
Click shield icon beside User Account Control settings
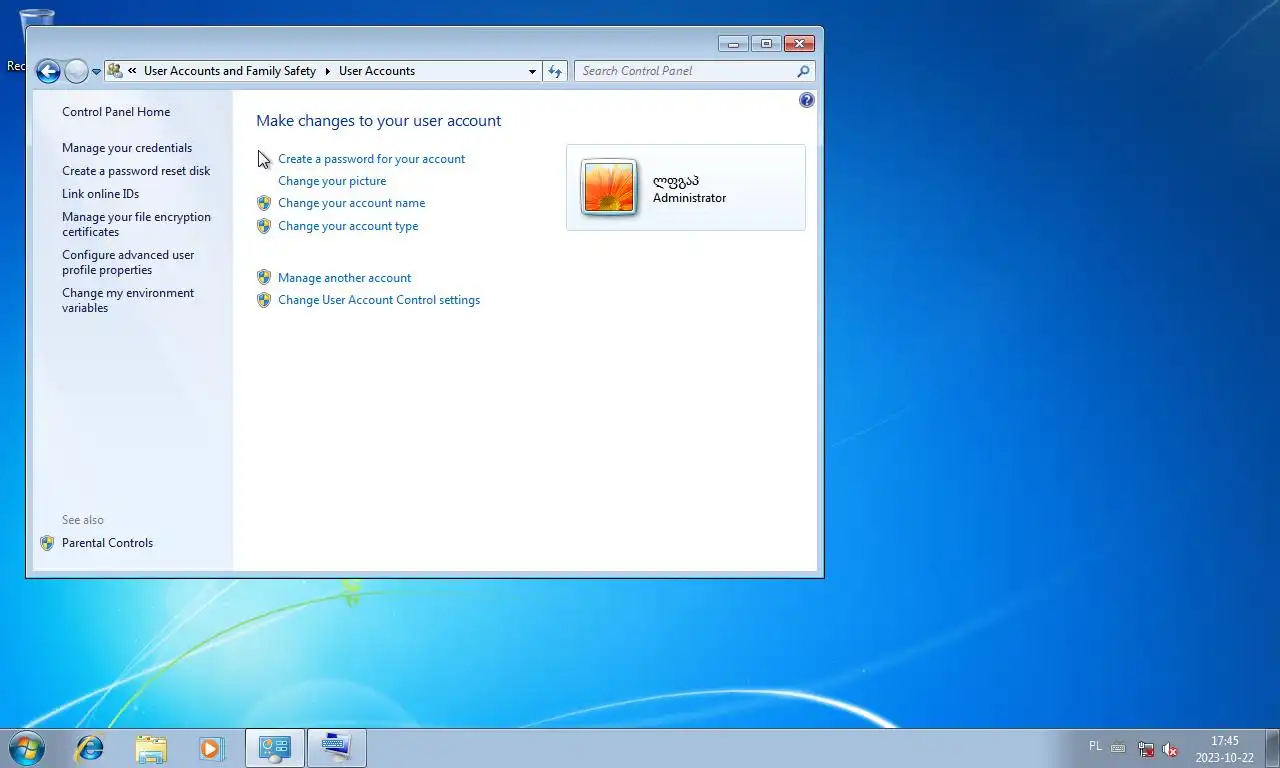(264, 300)
